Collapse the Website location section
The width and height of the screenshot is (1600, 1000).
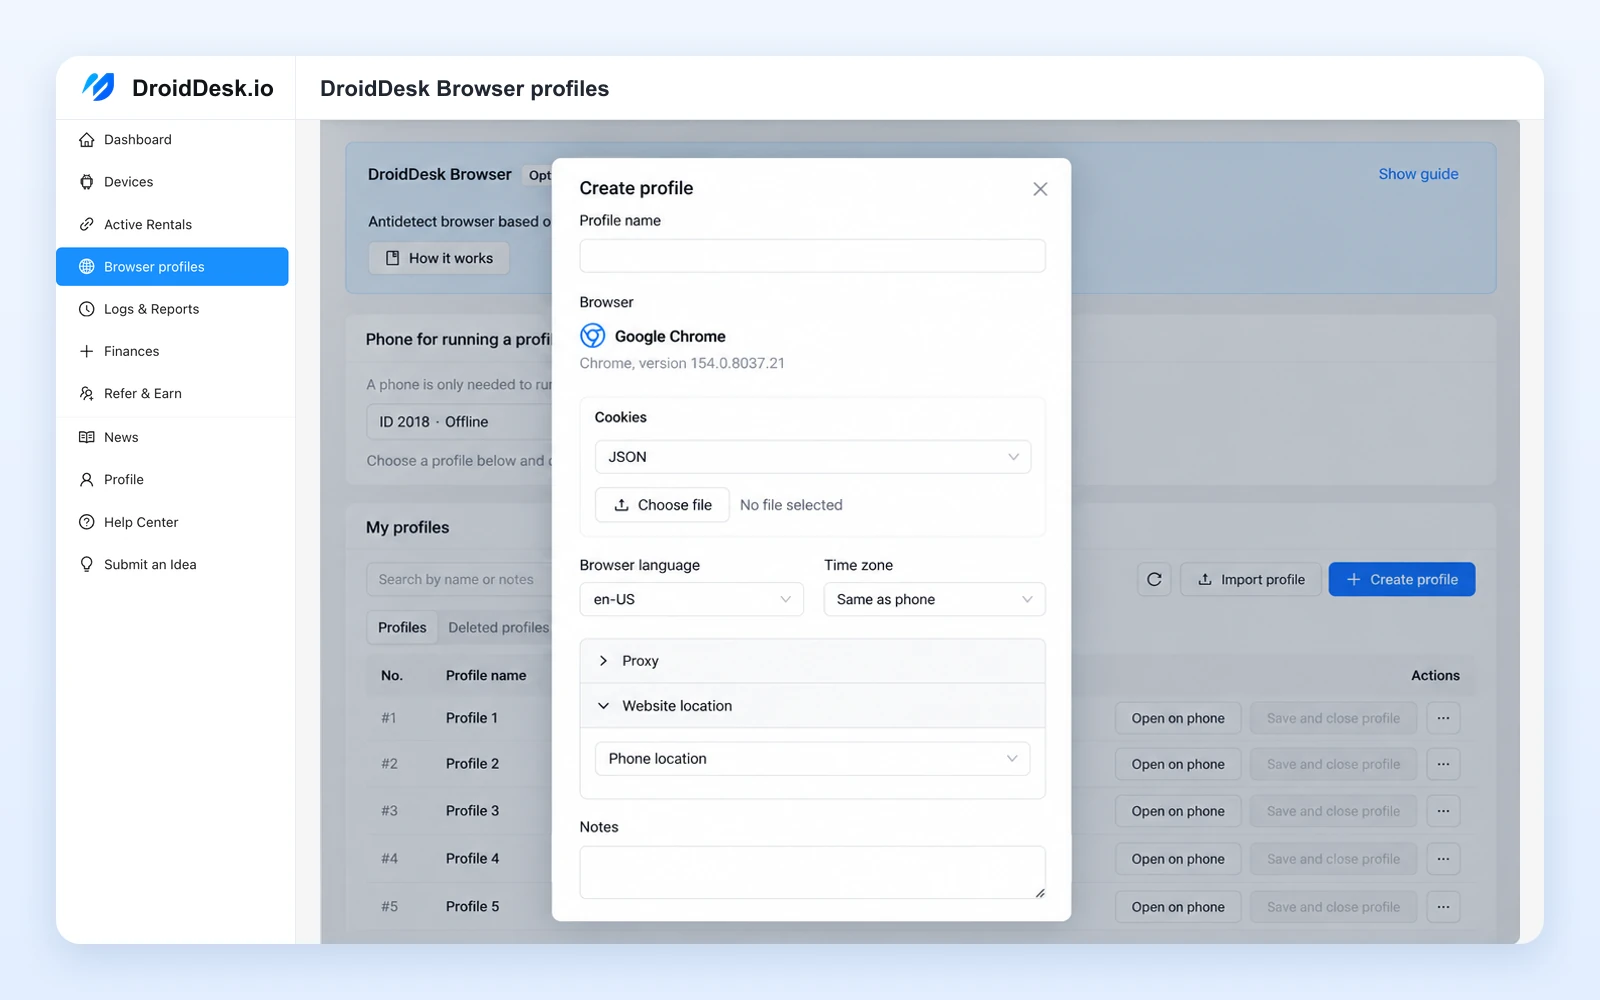[x=812, y=706]
